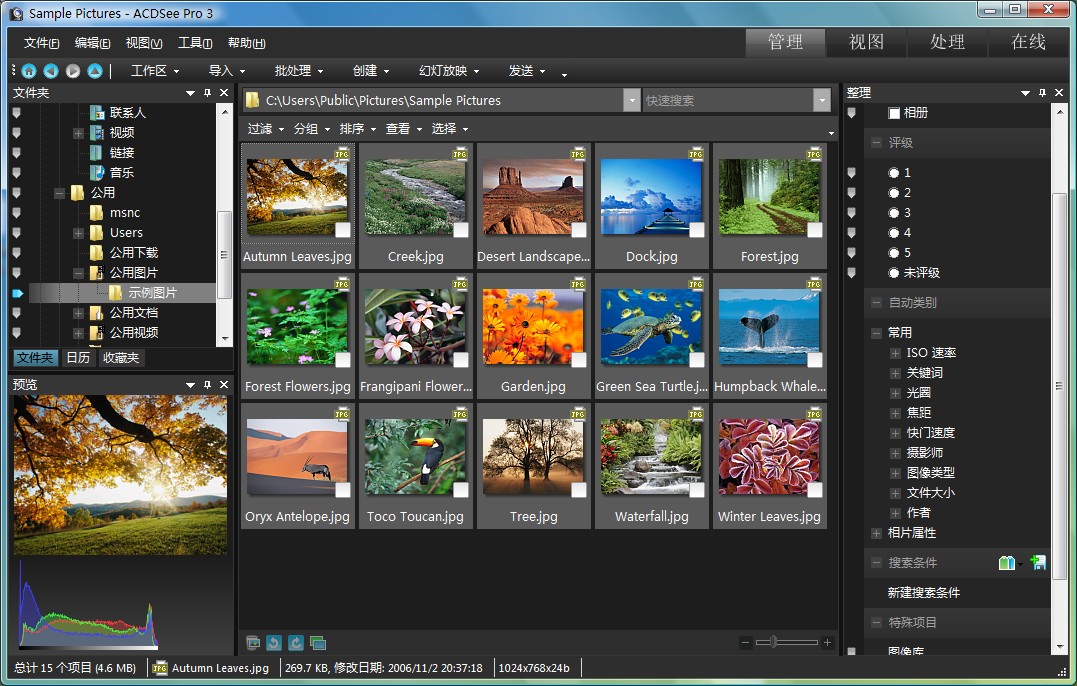Click 新建搜索条件 link
The image size is (1077, 686).
pyautogui.click(x=923, y=593)
